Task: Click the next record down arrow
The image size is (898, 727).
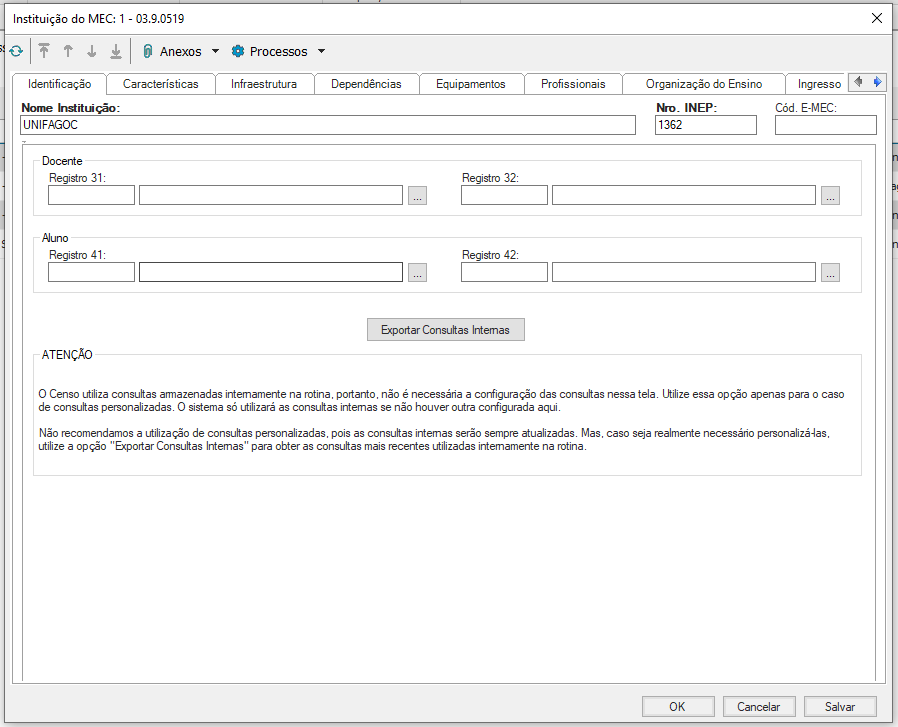Action: click(x=92, y=51)
